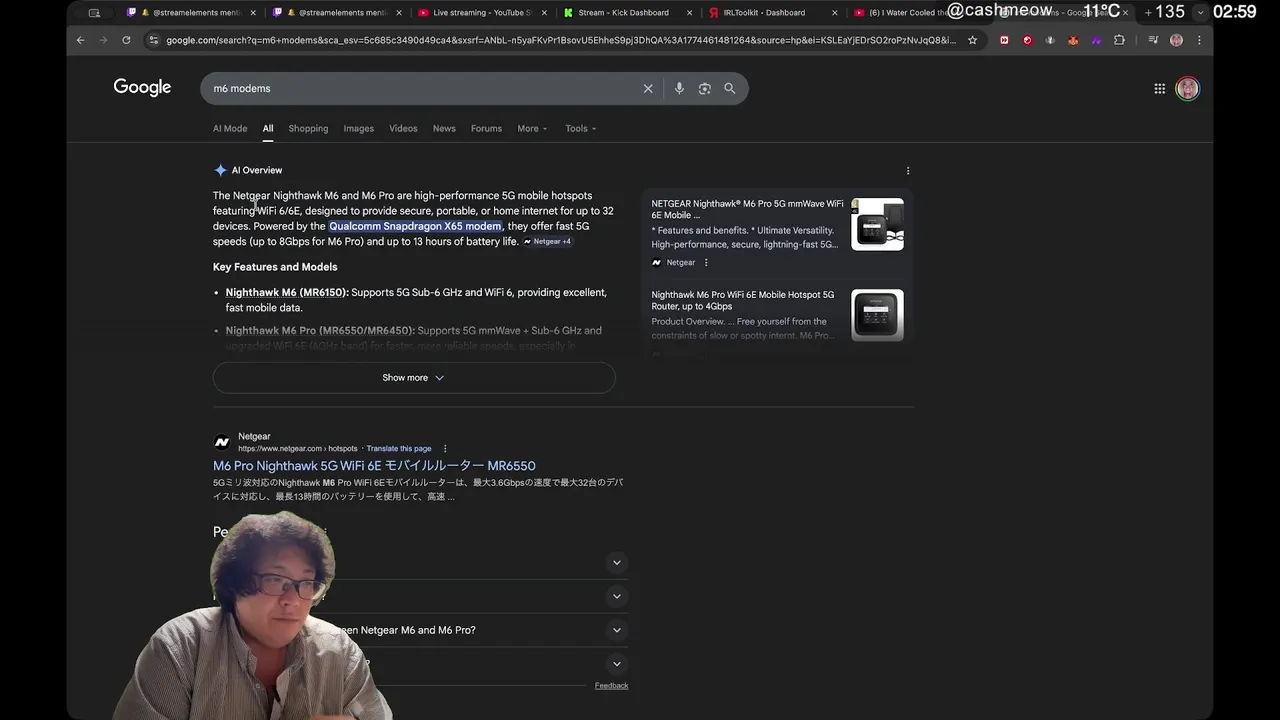Expand the second People also ask question
The image size is (1280, 720).
[x=617, y=596]
